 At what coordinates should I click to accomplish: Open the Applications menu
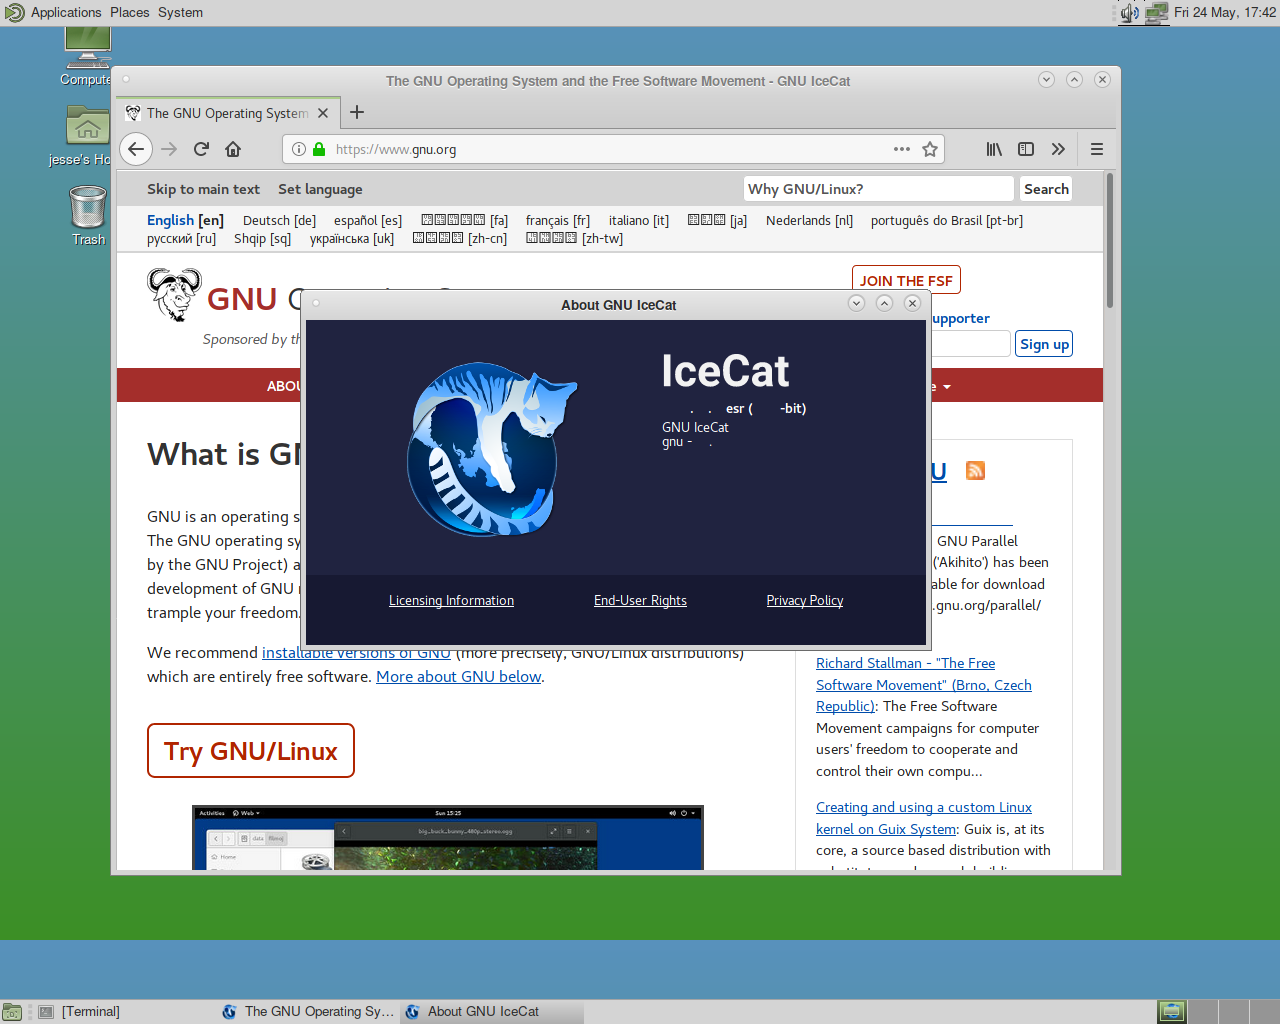click(66, 12)
